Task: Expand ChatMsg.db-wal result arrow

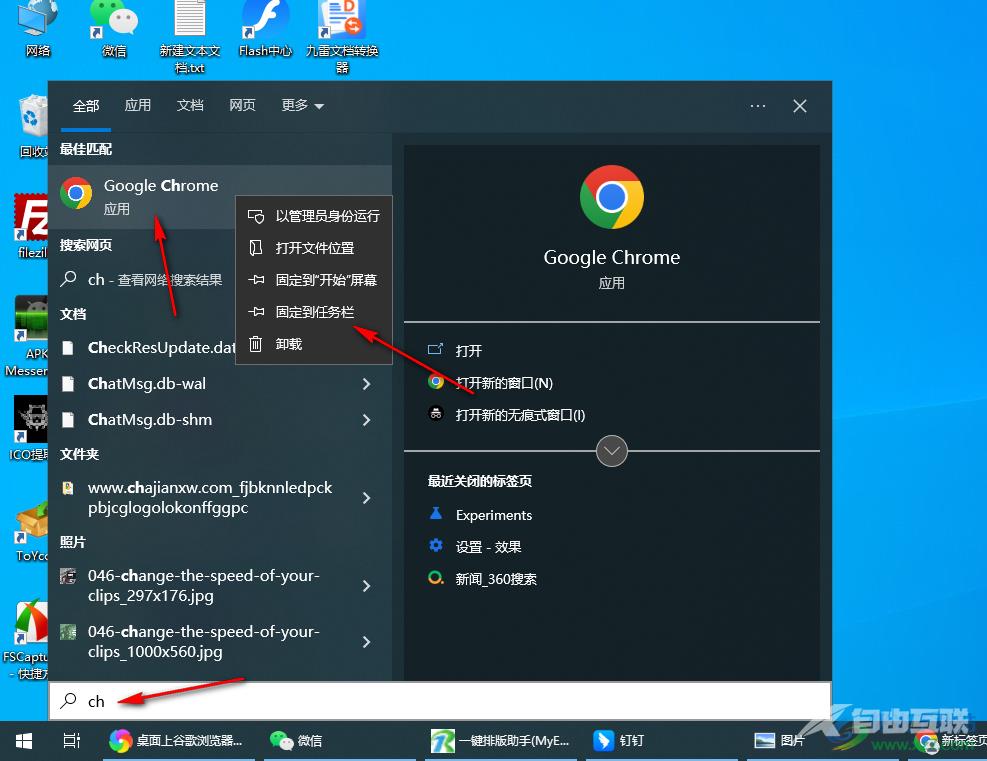Action: coord(366,384)
